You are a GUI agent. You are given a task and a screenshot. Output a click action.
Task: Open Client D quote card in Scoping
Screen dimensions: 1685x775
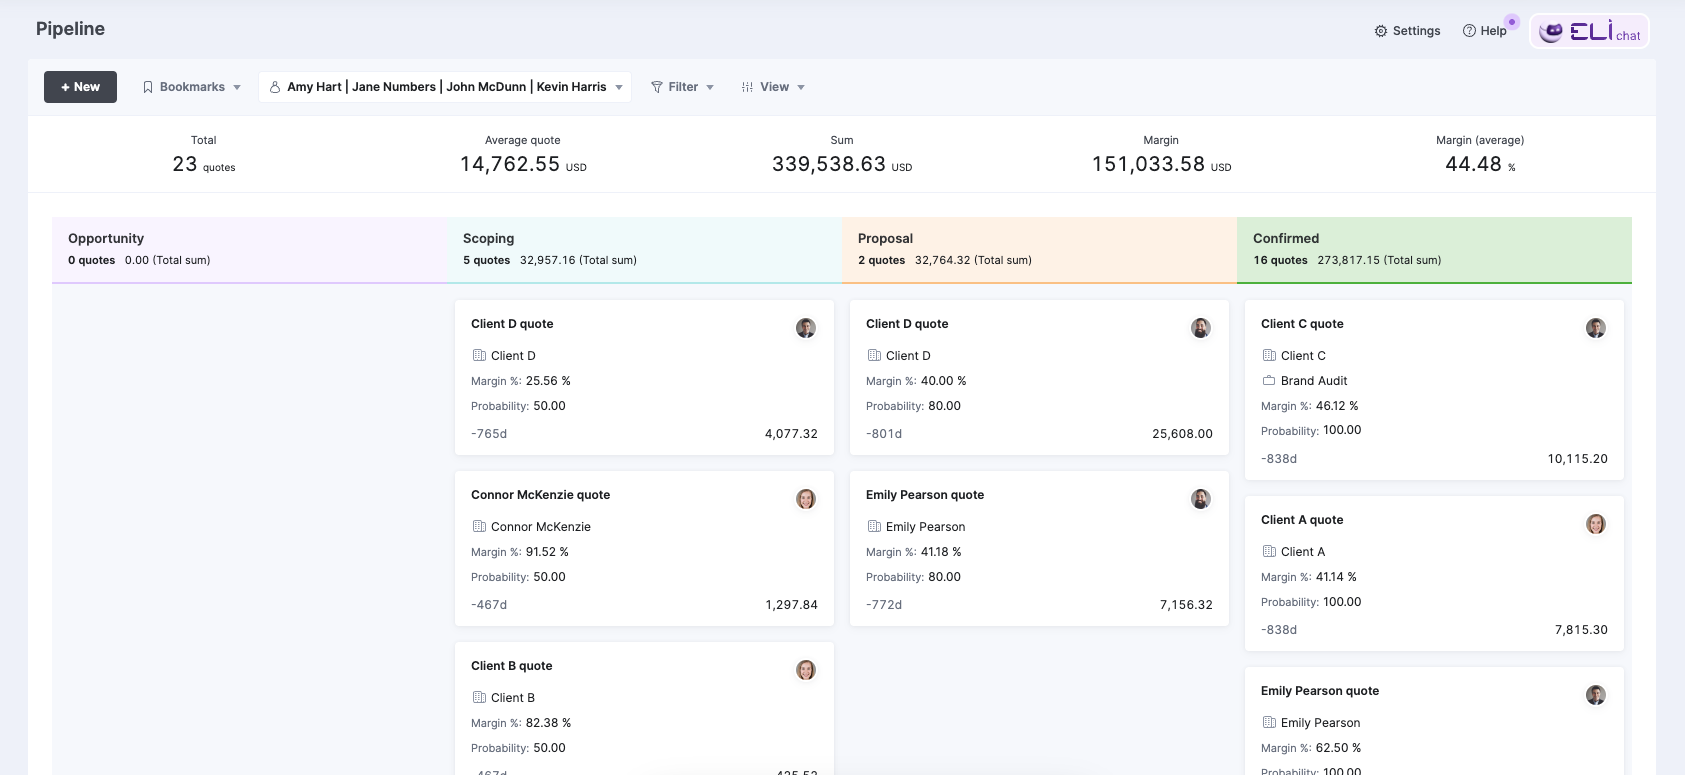[644, 377]
